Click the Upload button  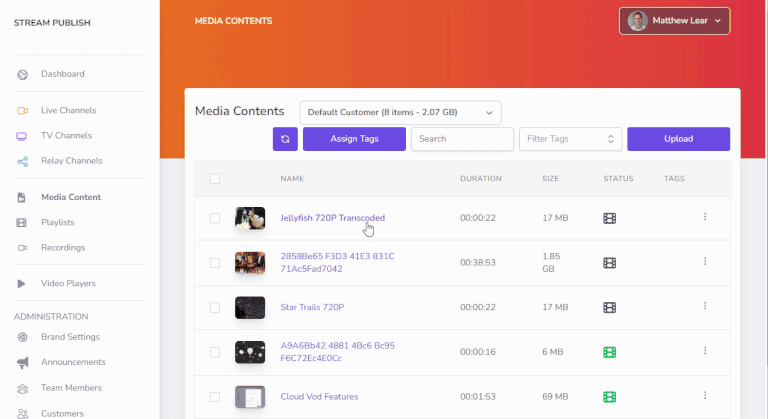(x=678, y=139)
